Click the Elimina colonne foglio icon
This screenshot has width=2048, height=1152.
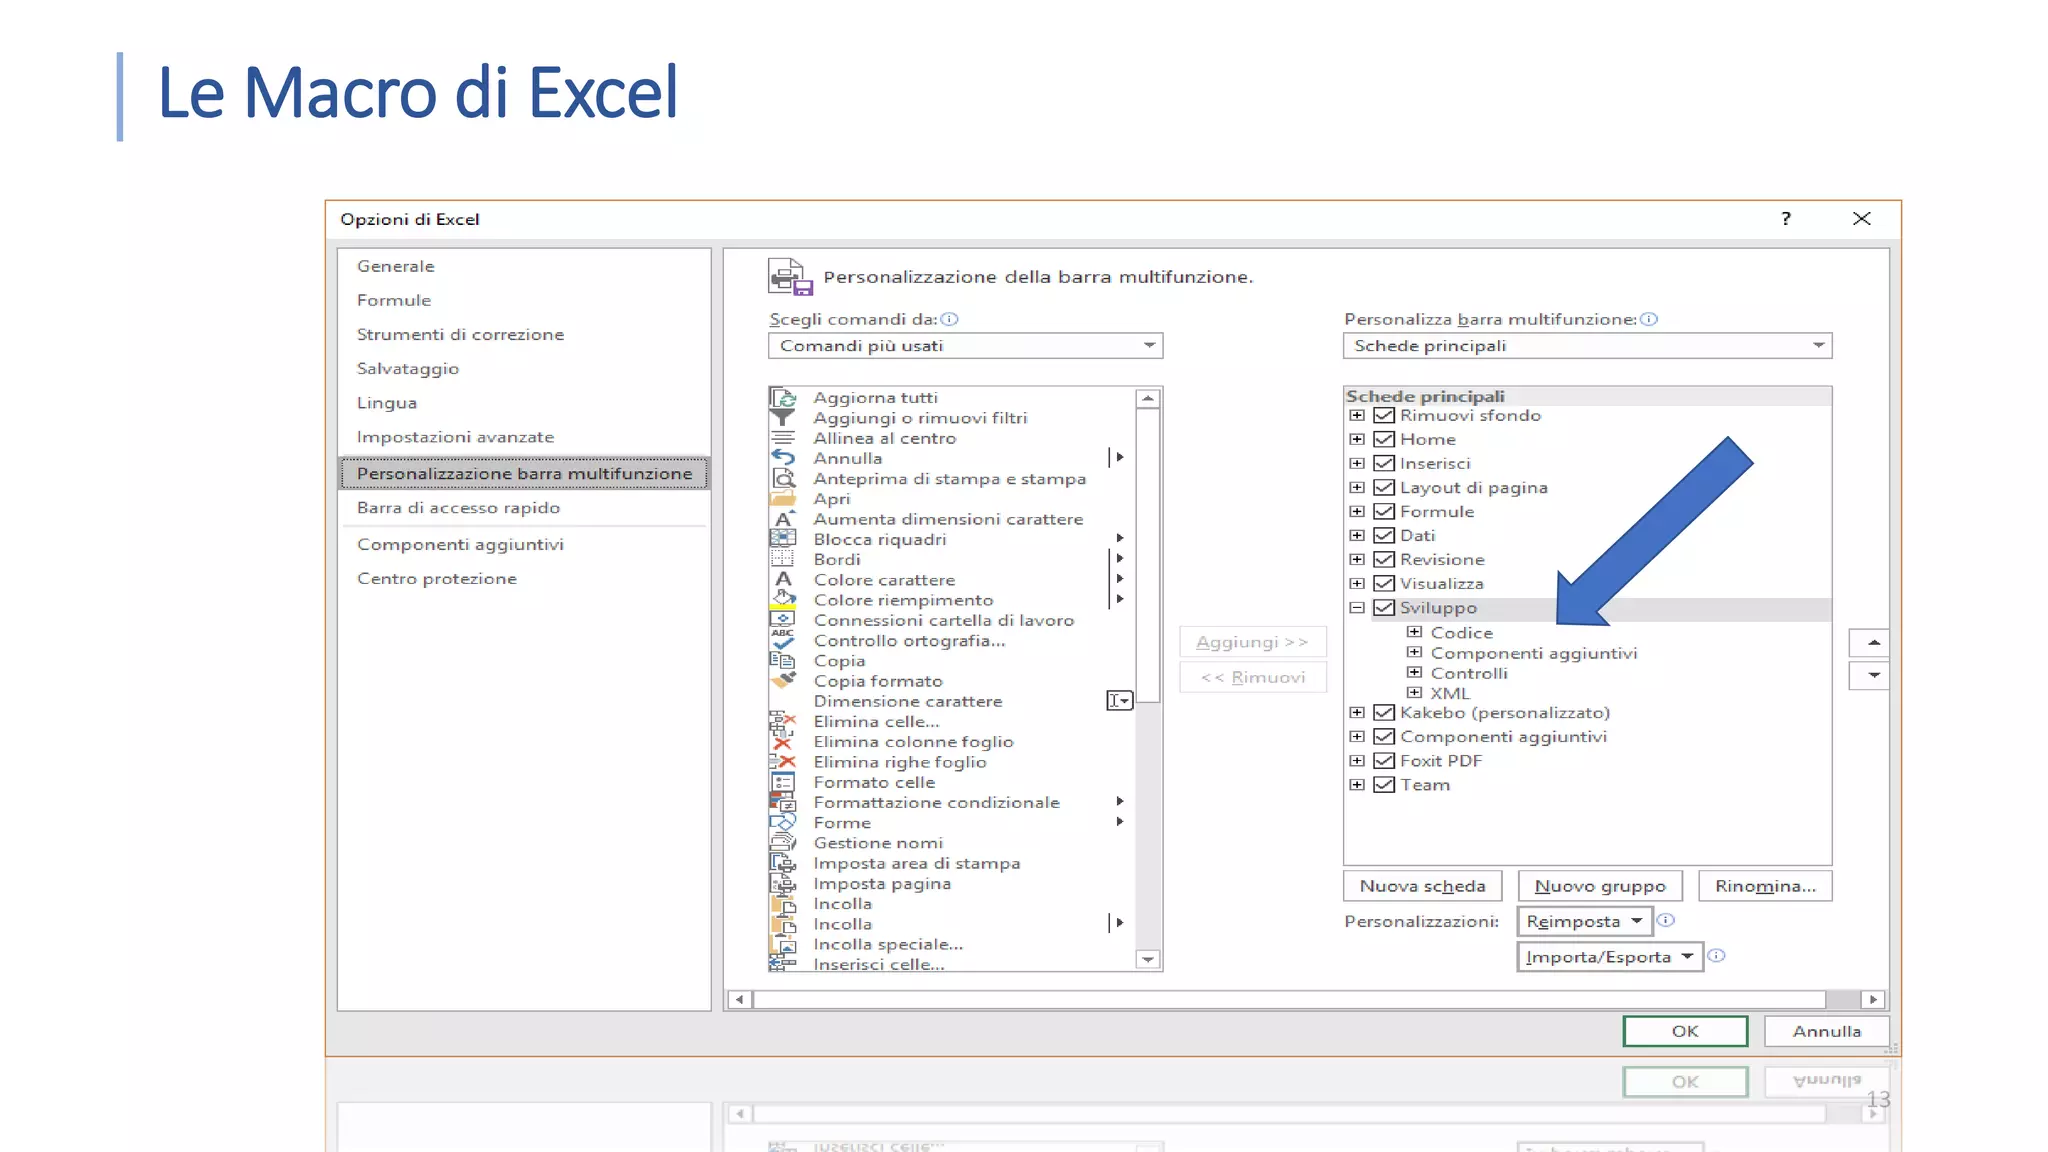click(783, 742)
